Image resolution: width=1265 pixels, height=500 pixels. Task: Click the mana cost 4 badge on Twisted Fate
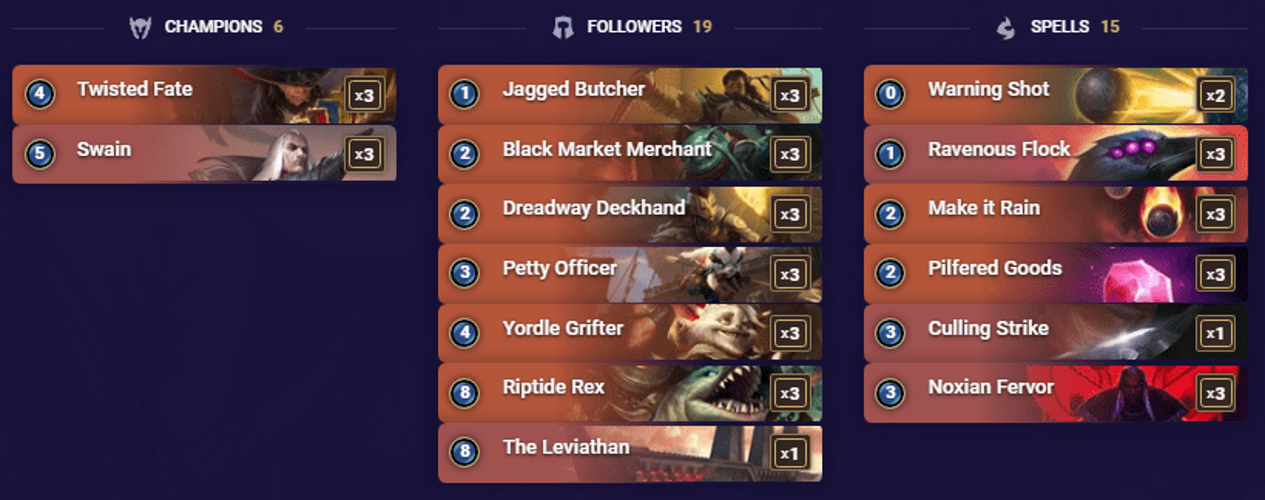pyautogui.click(x=38, y=95)
